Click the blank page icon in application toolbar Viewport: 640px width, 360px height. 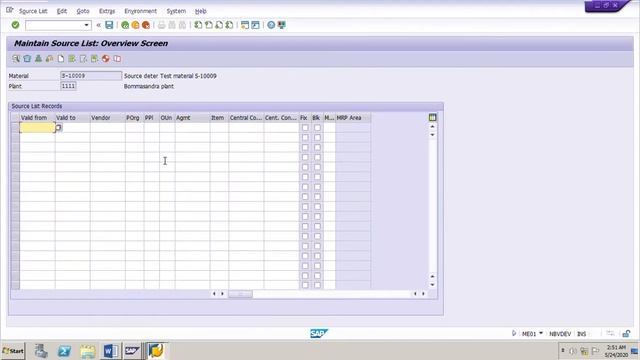pos(61,59)
